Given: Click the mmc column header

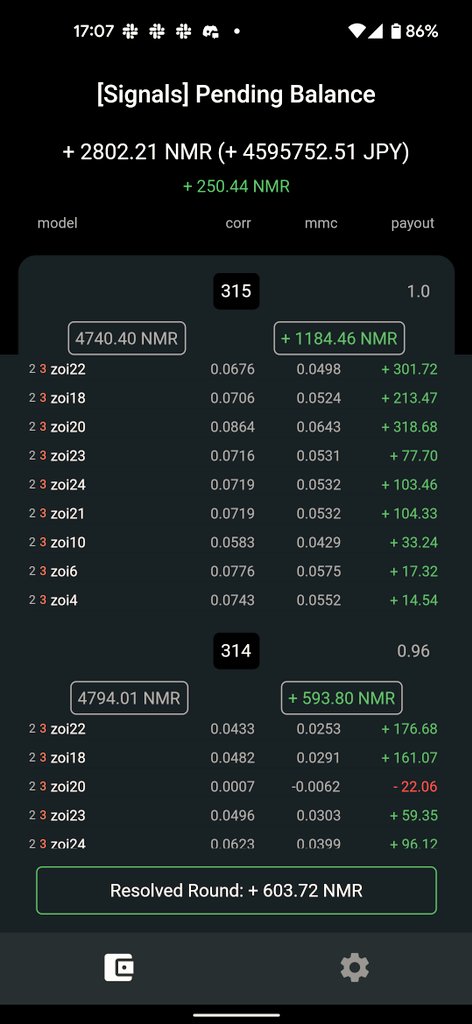Looking at the screenshot, I should (x=321, y=223).
